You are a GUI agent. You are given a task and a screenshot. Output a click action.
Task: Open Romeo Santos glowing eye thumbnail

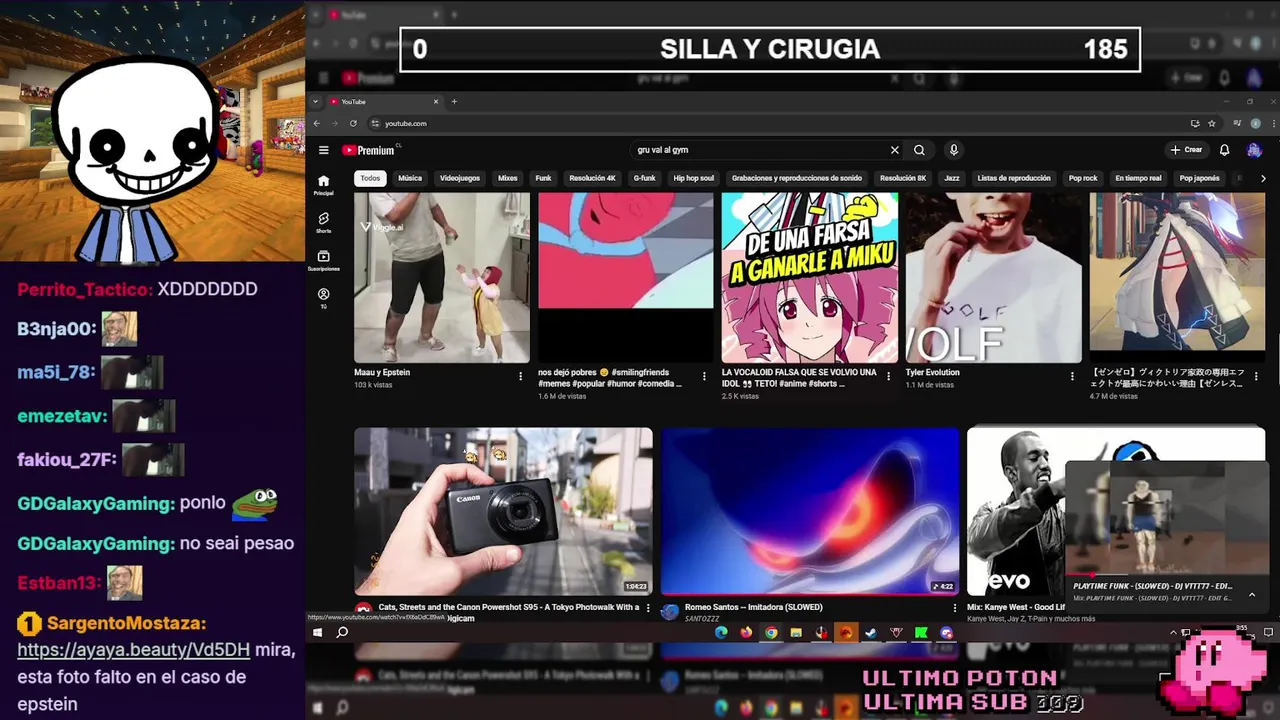tap(810, 511)
